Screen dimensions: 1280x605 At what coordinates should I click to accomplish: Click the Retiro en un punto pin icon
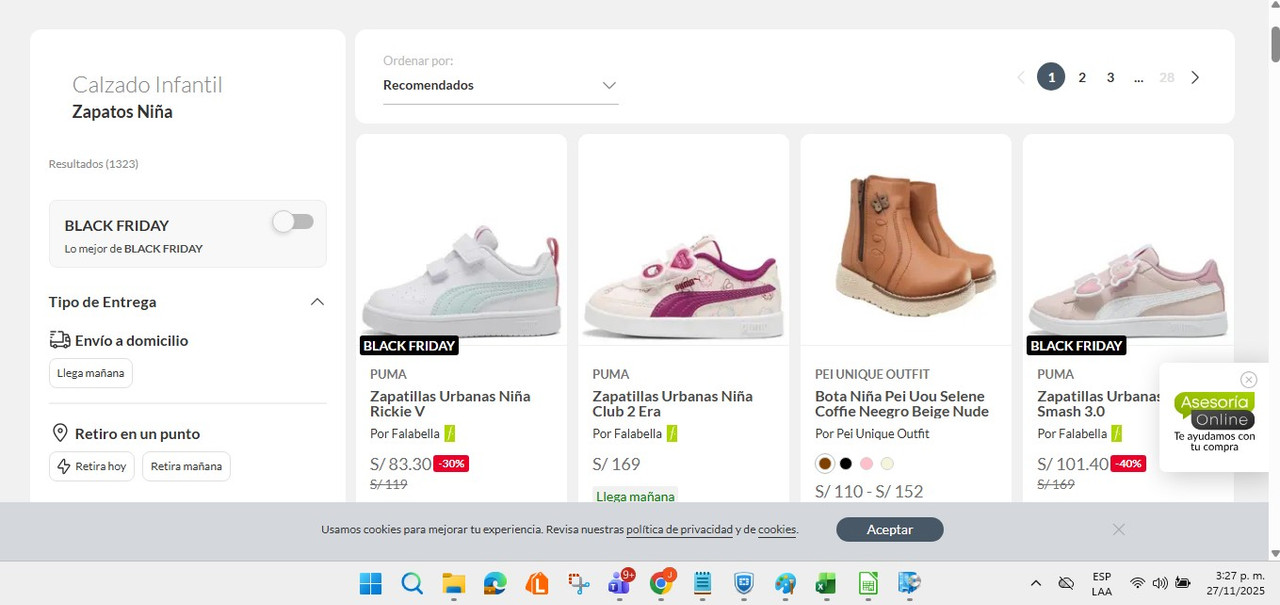tap(59, 433)
